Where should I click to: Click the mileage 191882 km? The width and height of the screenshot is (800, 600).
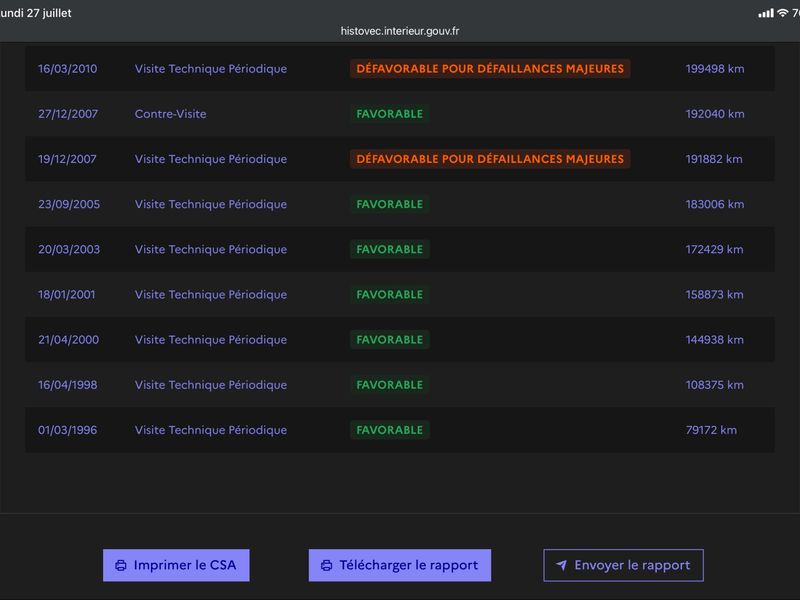pos(714,159)
